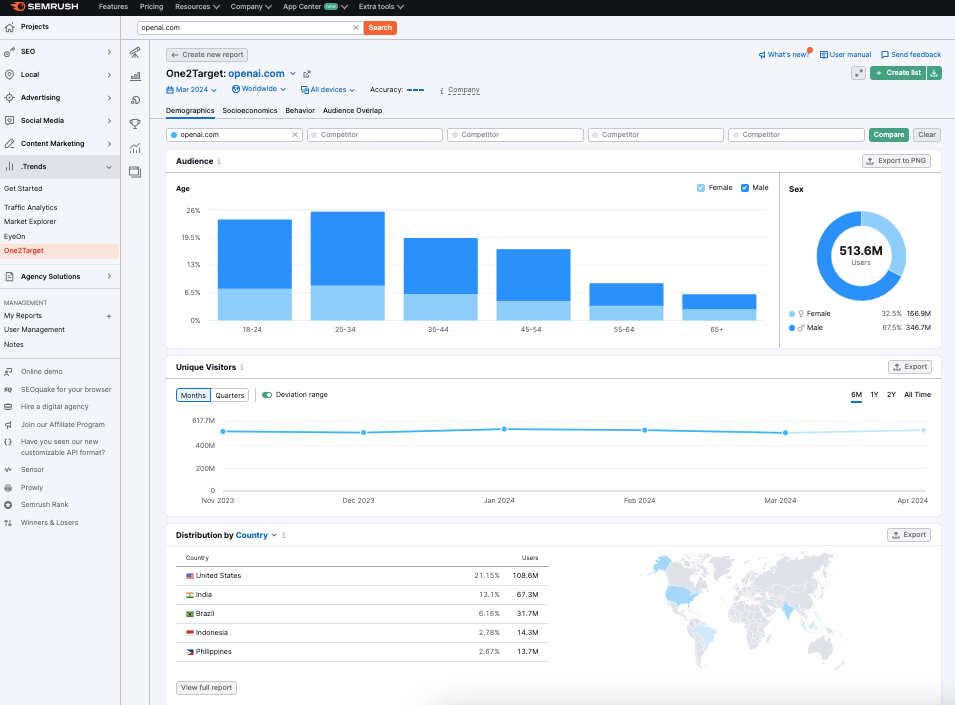The height and width of the screenshot is (705, 955).
Task: Open the Resources top menu
Action: pyautogui.click(x=197, y=7)
